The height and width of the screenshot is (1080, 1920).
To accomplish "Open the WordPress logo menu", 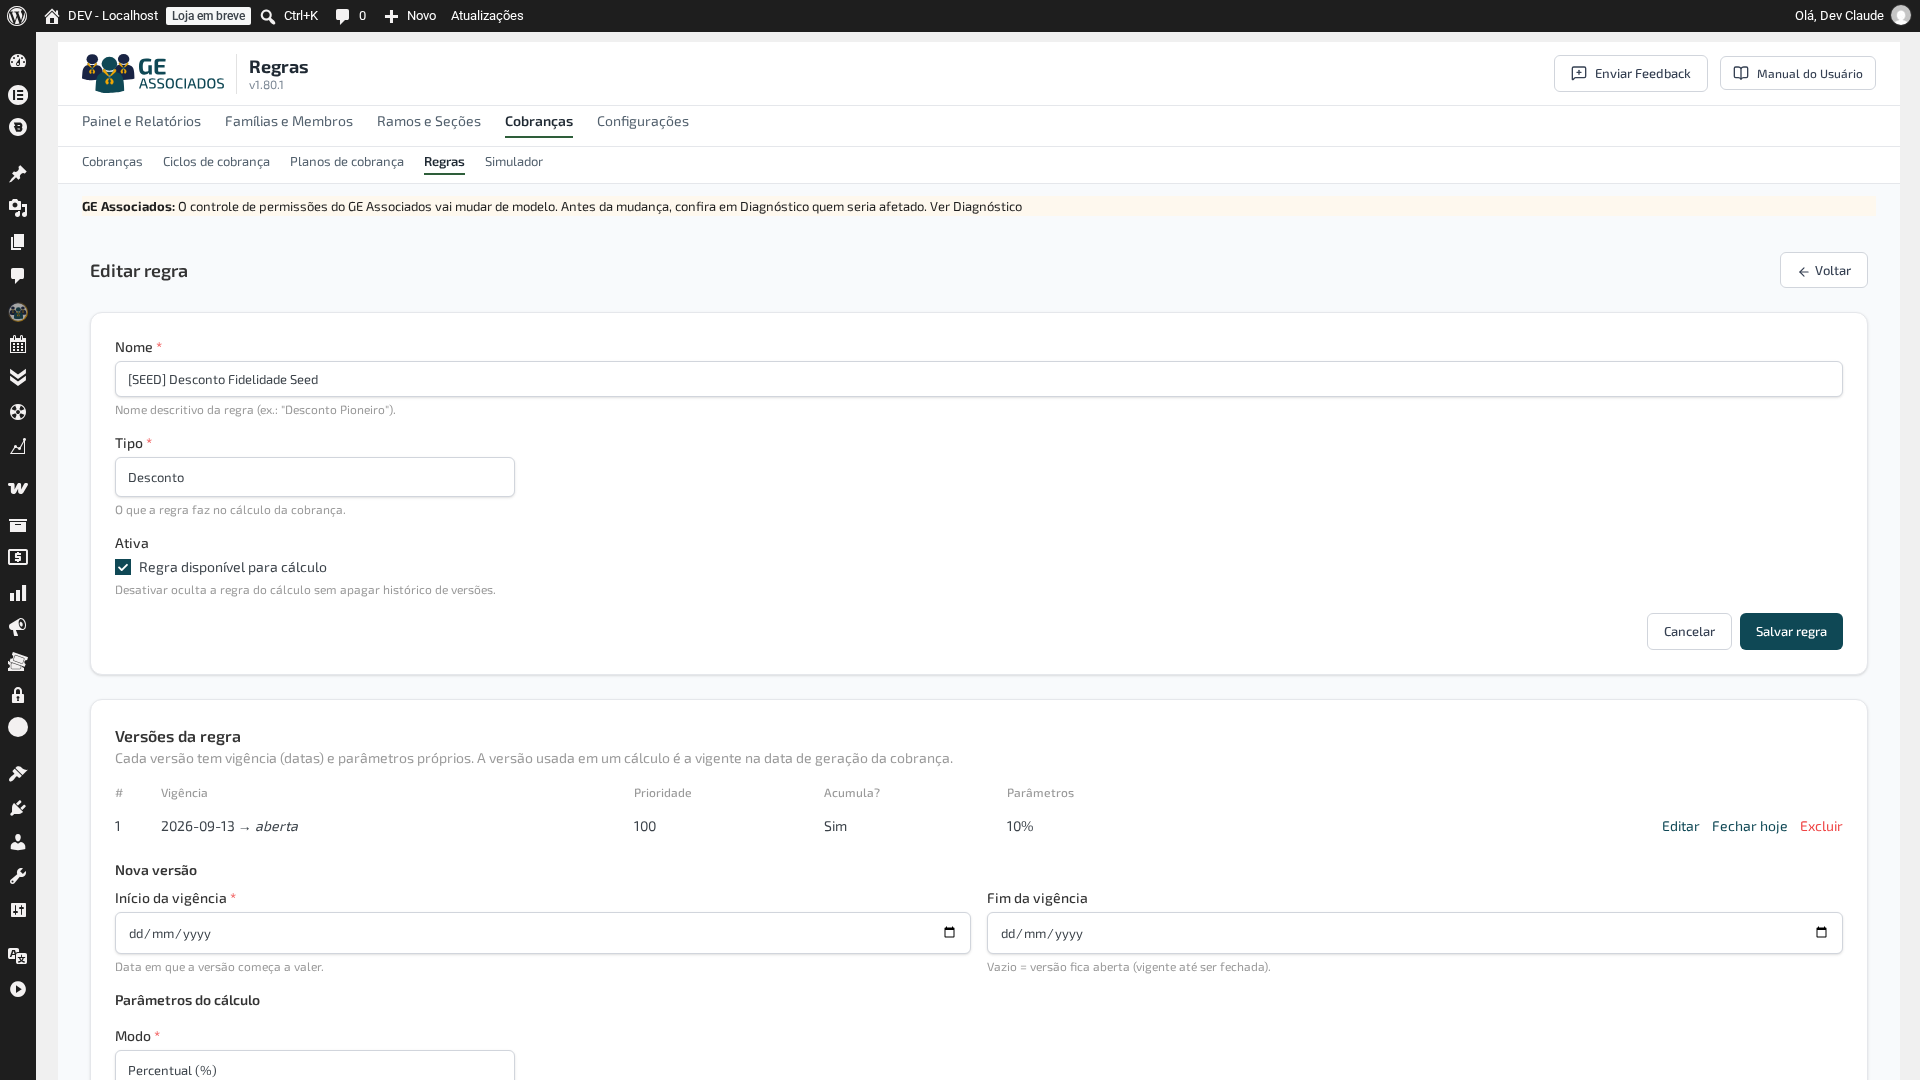I will (17, 16).
